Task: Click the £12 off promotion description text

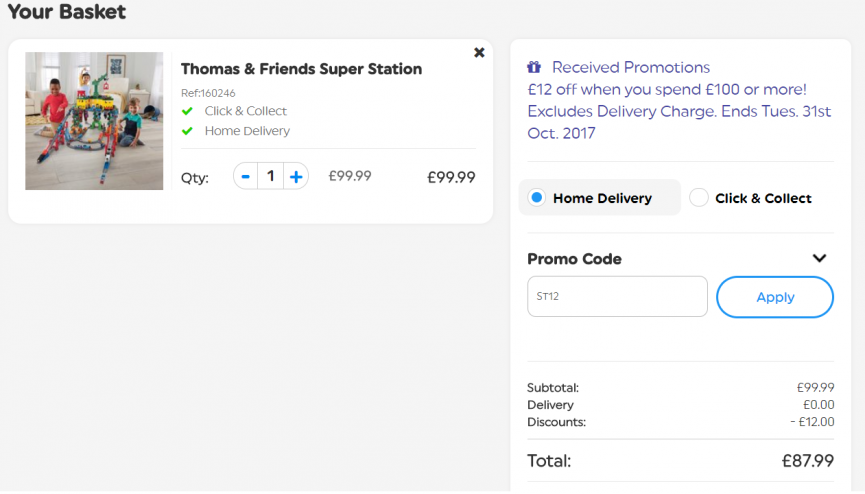Action: 679,111
